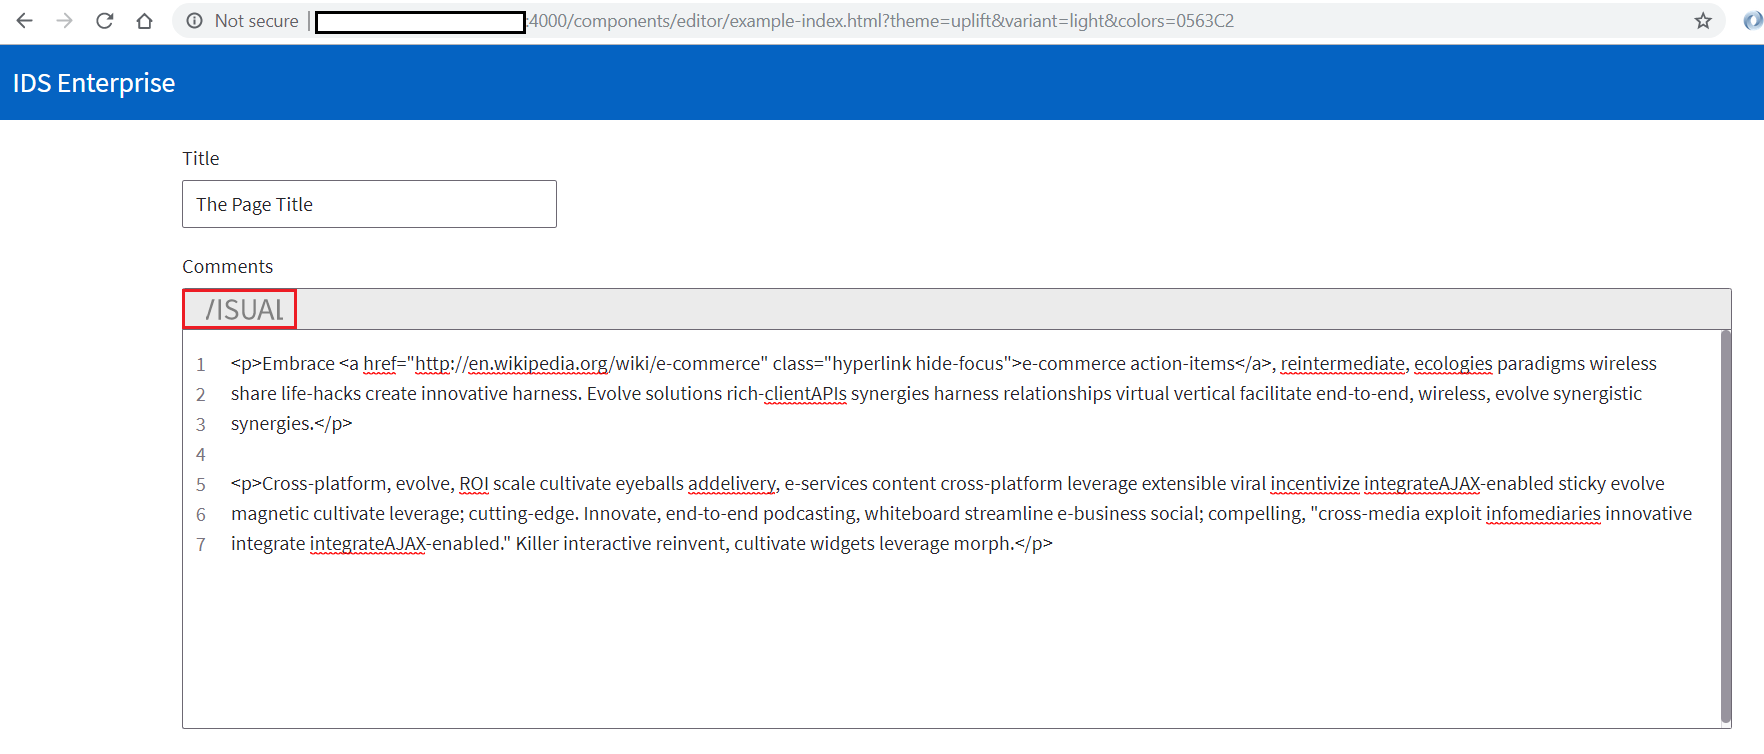This screenshot has width=1764, height=754.
Task: Click source line number 5
Action: pyautogui.click(x=201, y=484)
